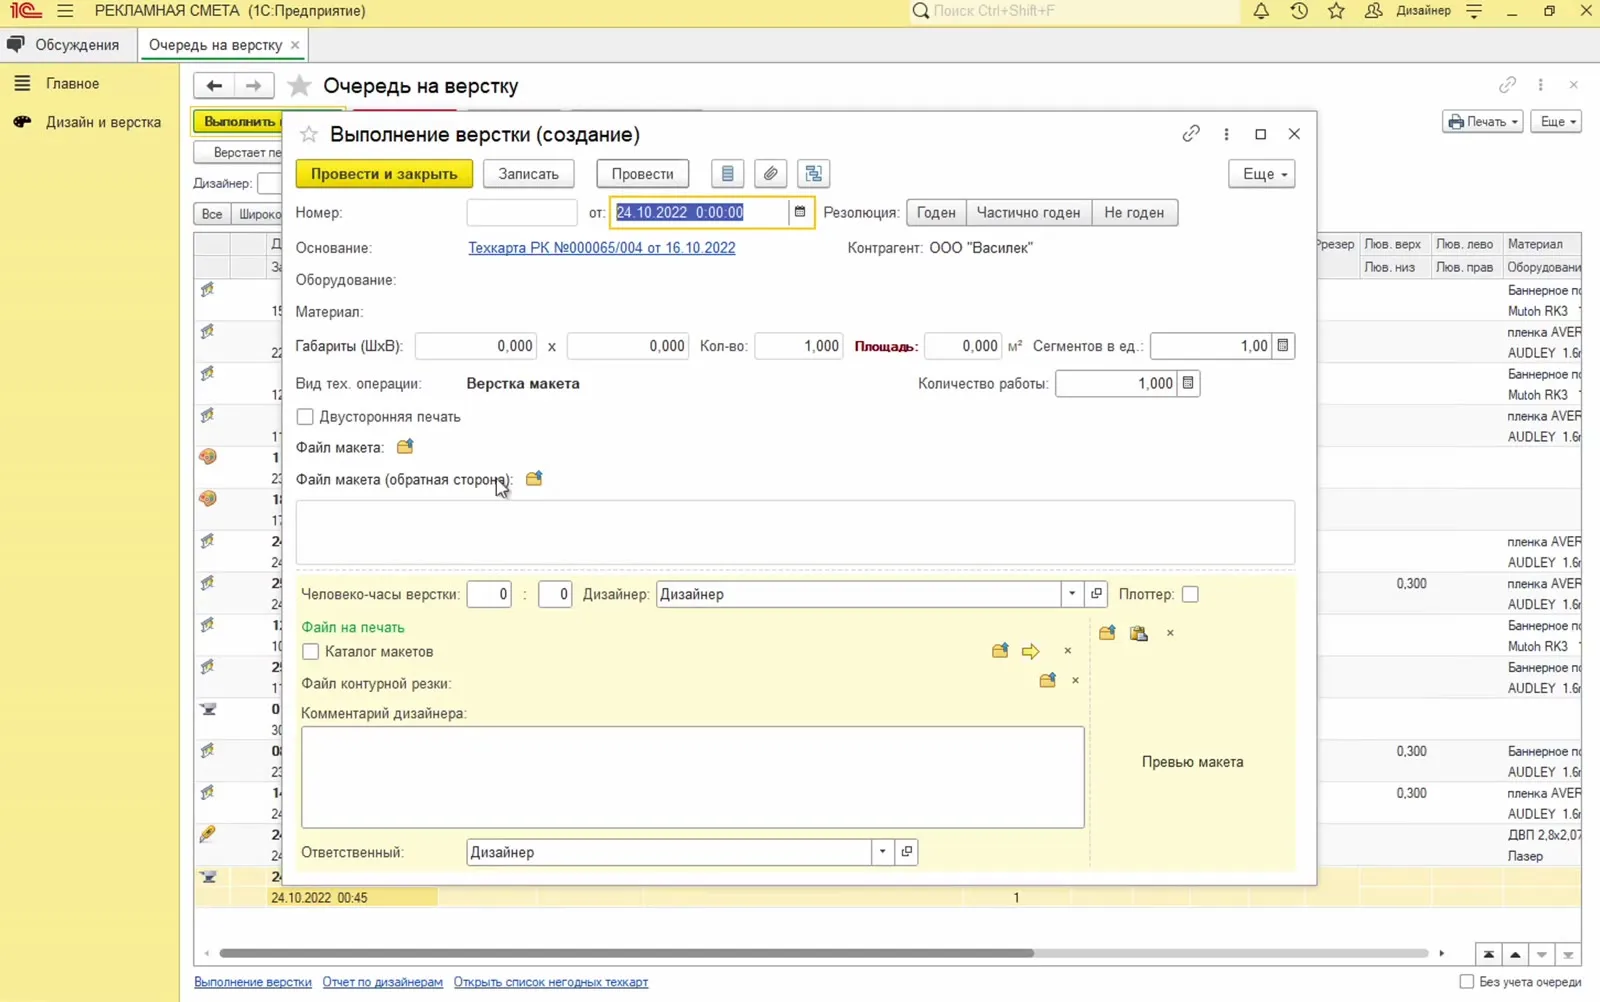
Task: Choose file for Файл макета (обратная сторона)
Action: [x=534, y=479]
